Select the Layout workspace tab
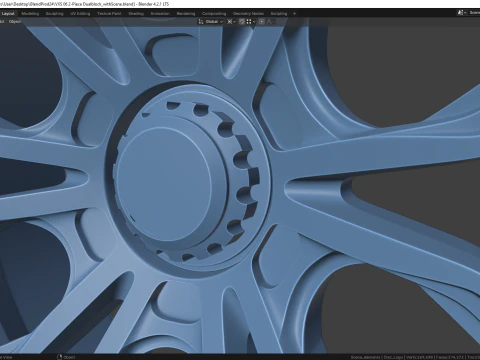 (8, 14)
